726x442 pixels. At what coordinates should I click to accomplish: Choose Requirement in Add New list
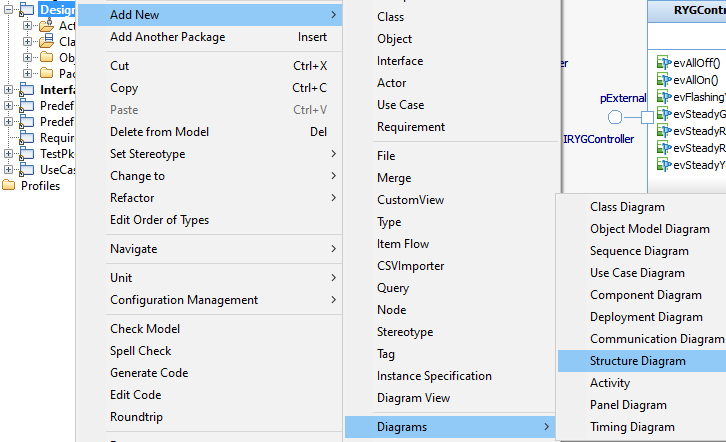pos(410,127)
